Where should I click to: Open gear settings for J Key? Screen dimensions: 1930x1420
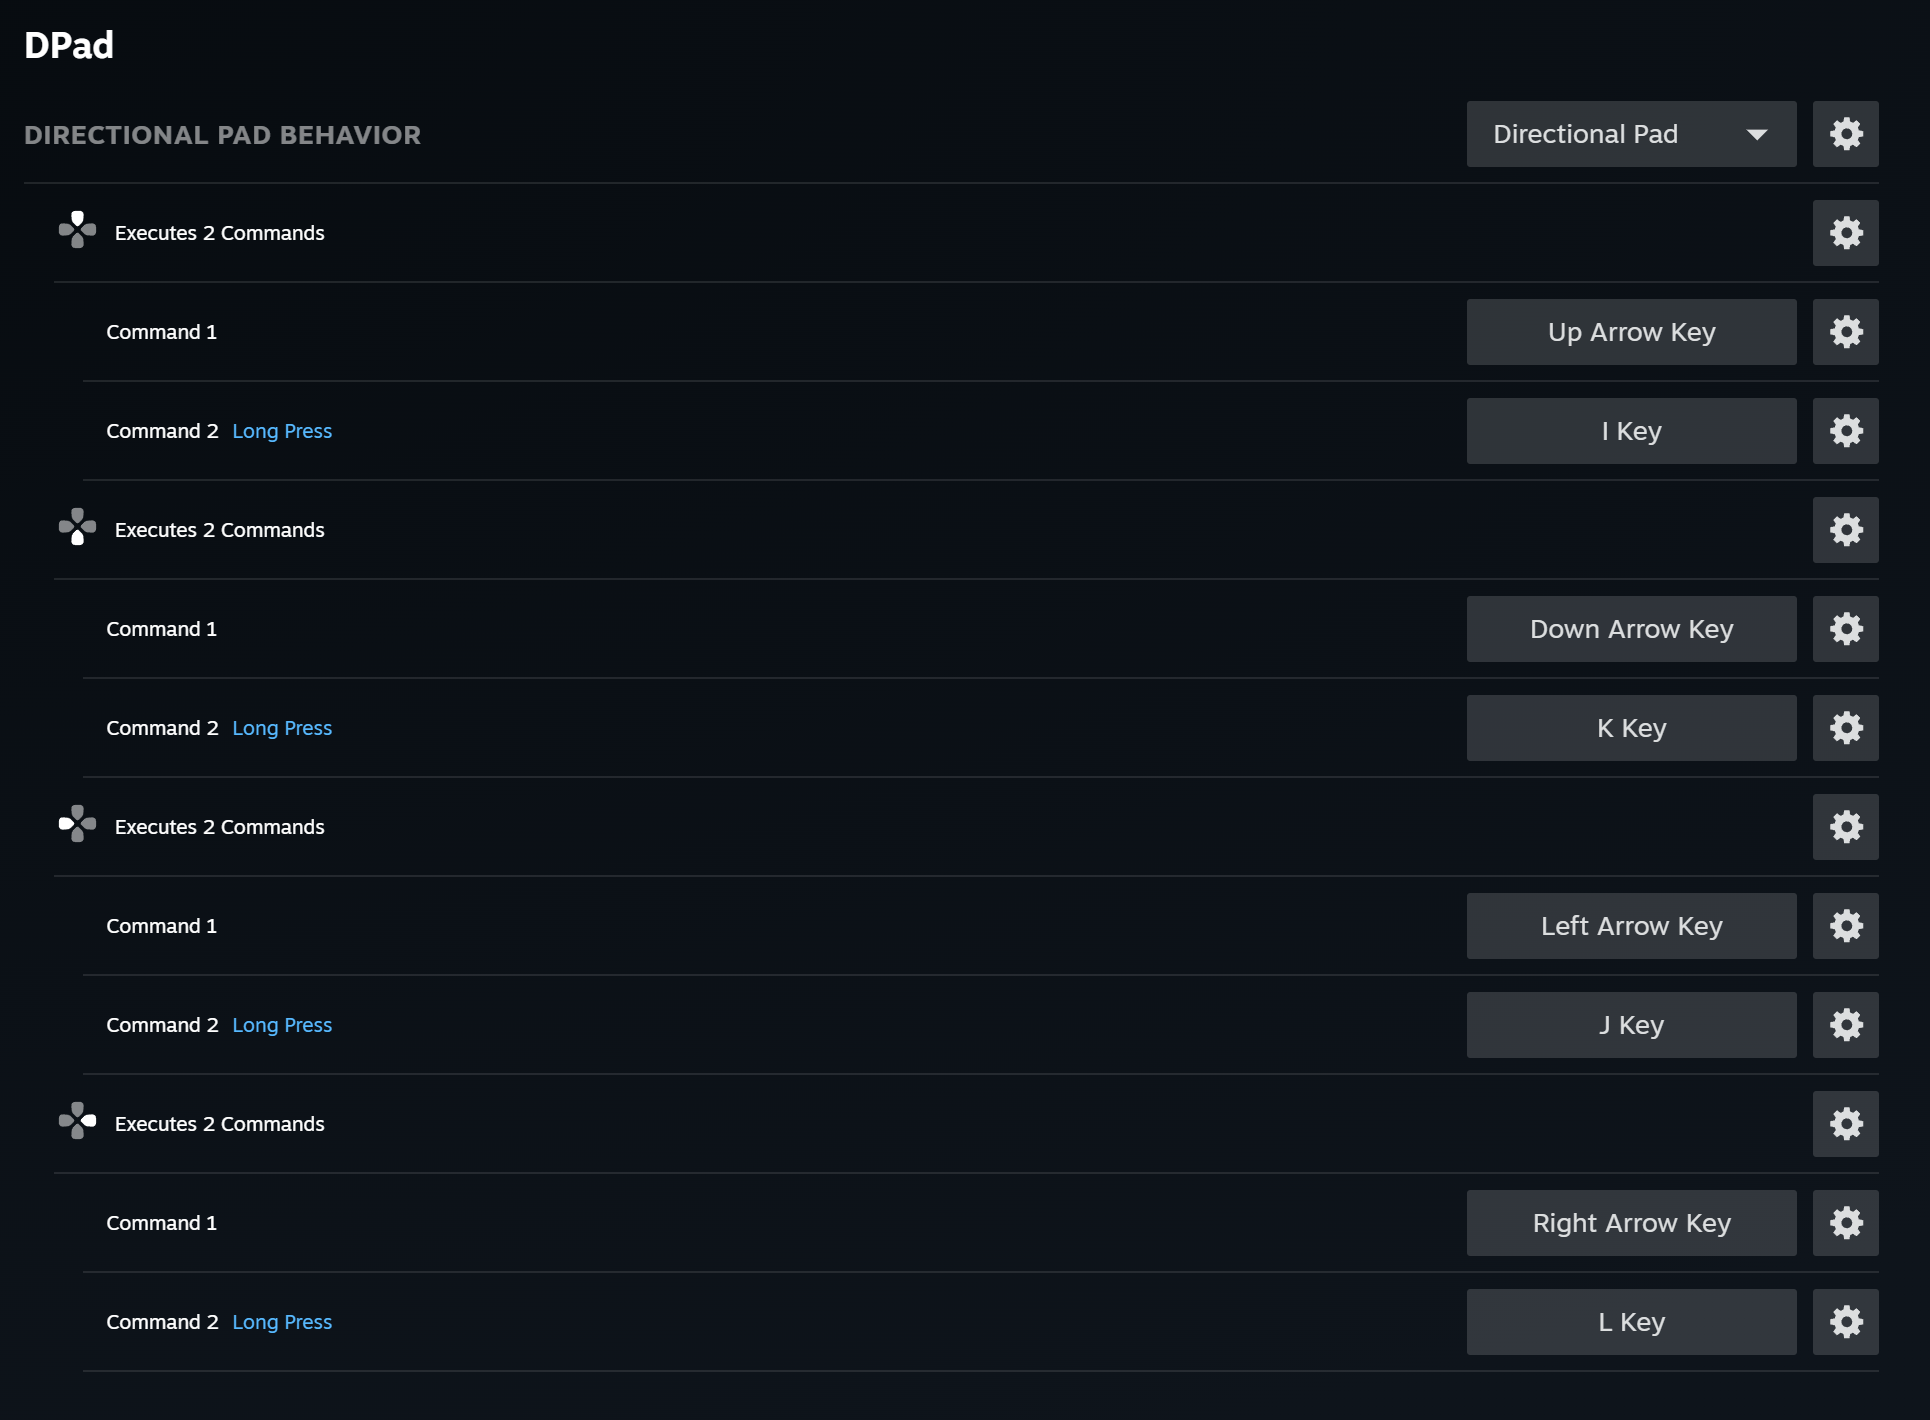[x=1845, y=1025]
